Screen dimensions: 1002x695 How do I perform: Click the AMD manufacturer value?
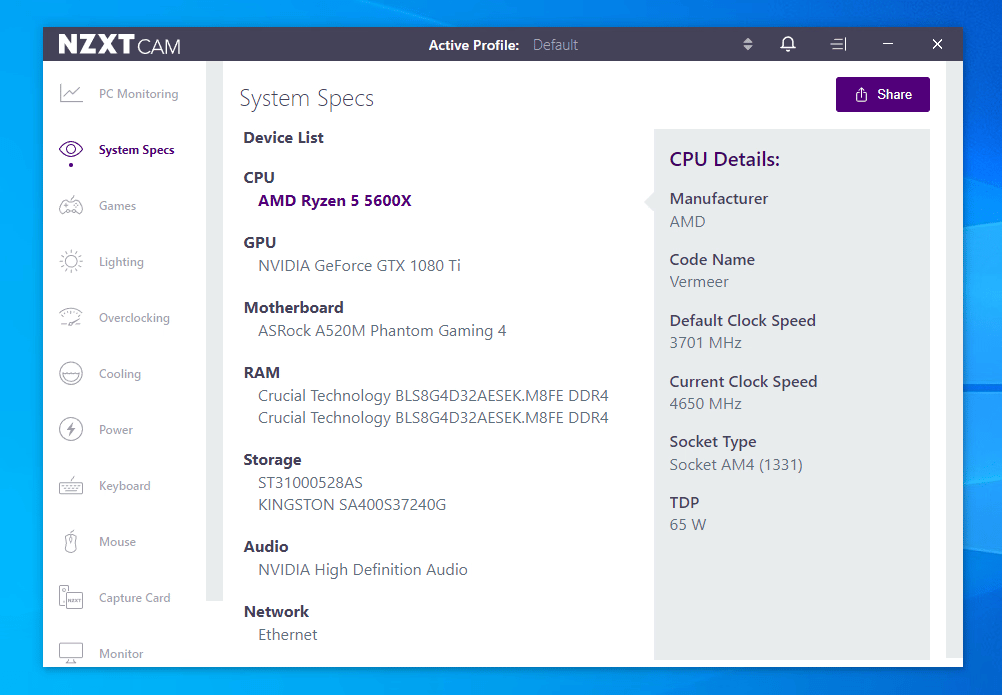coord(688,222)
